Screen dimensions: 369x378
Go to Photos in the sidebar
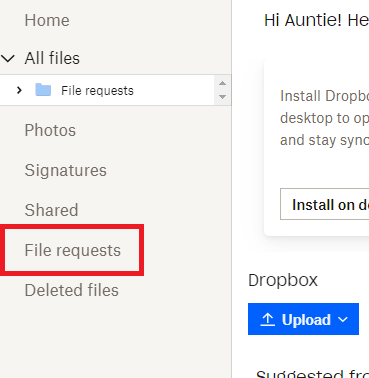point(50,130)
